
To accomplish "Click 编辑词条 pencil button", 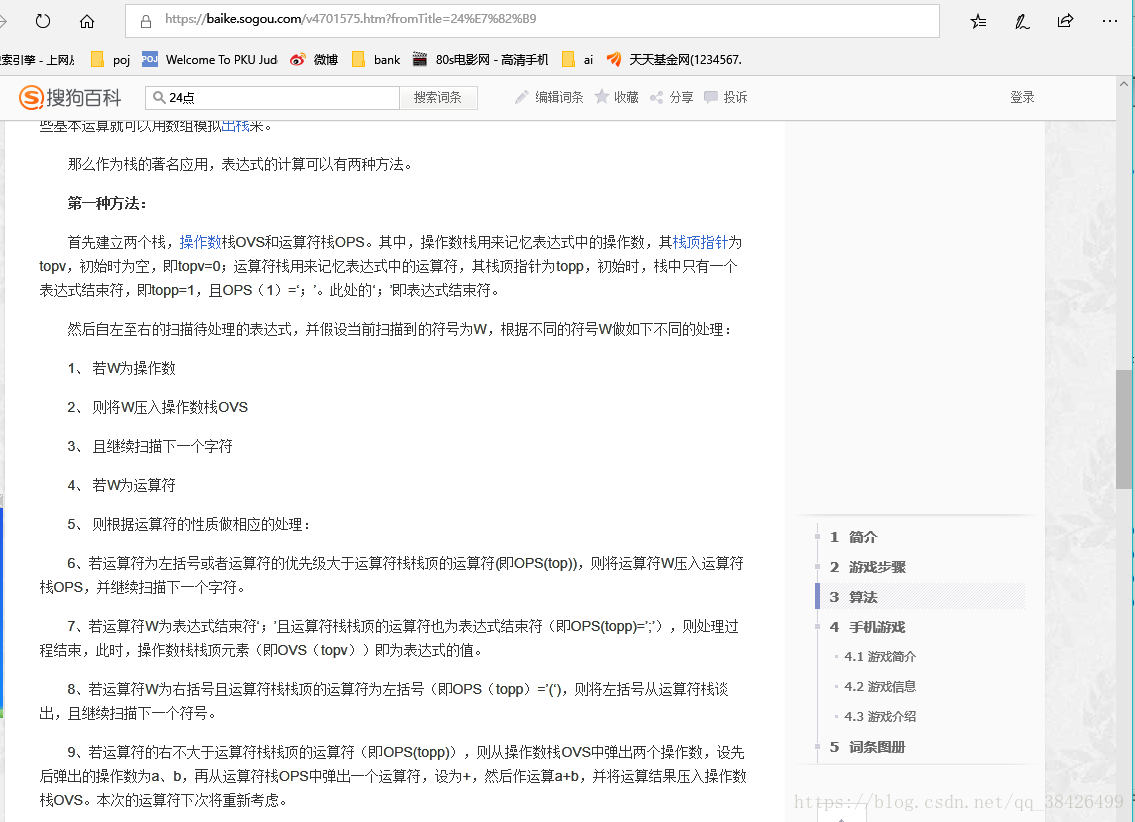I will (x=549, y=97).
